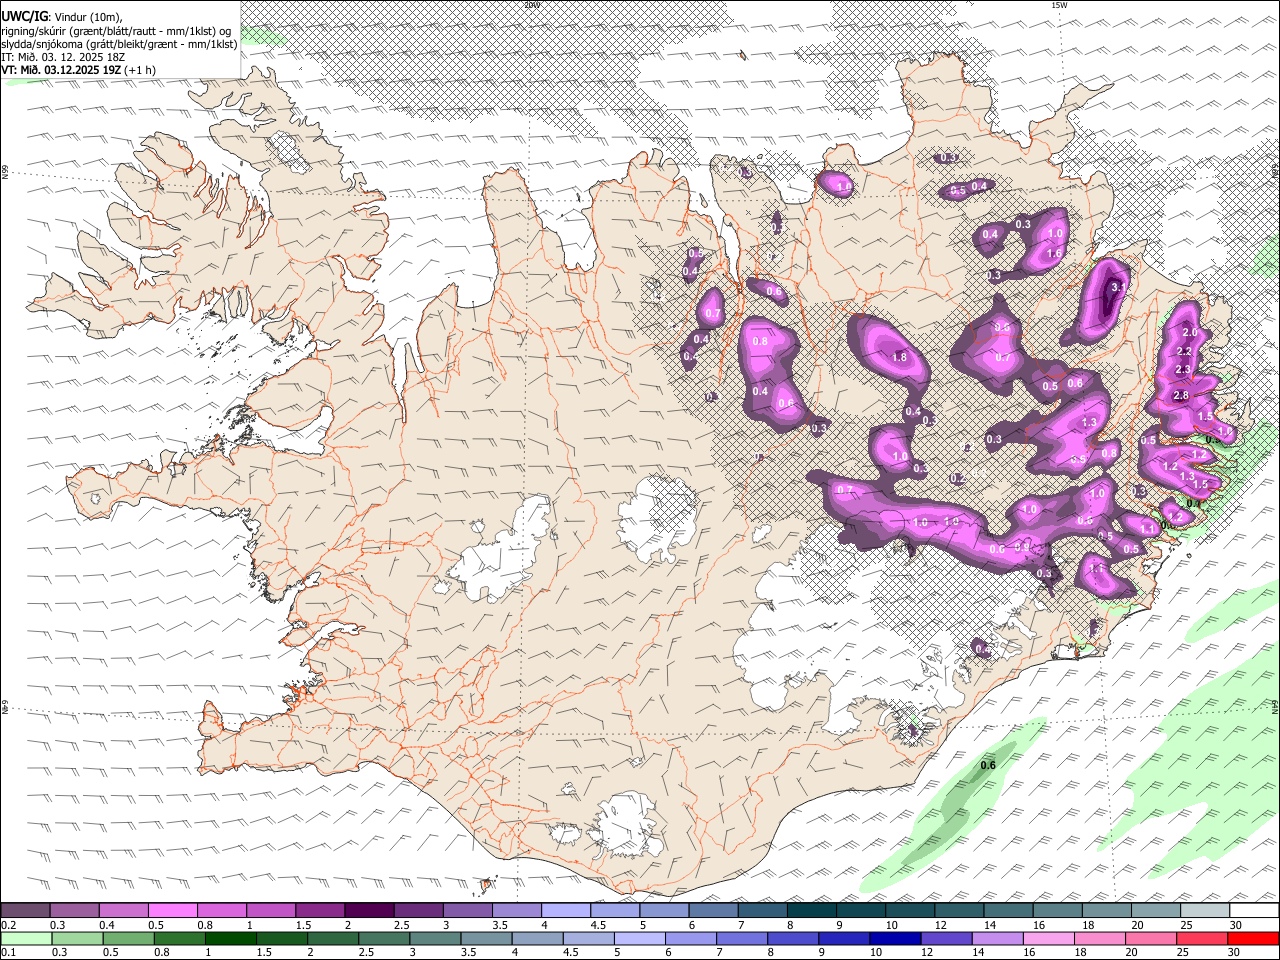The height and width of the screenshot is (960, 1280).
Task: Click the '20W' longitude label on the top edge
Action: (532, 5)
